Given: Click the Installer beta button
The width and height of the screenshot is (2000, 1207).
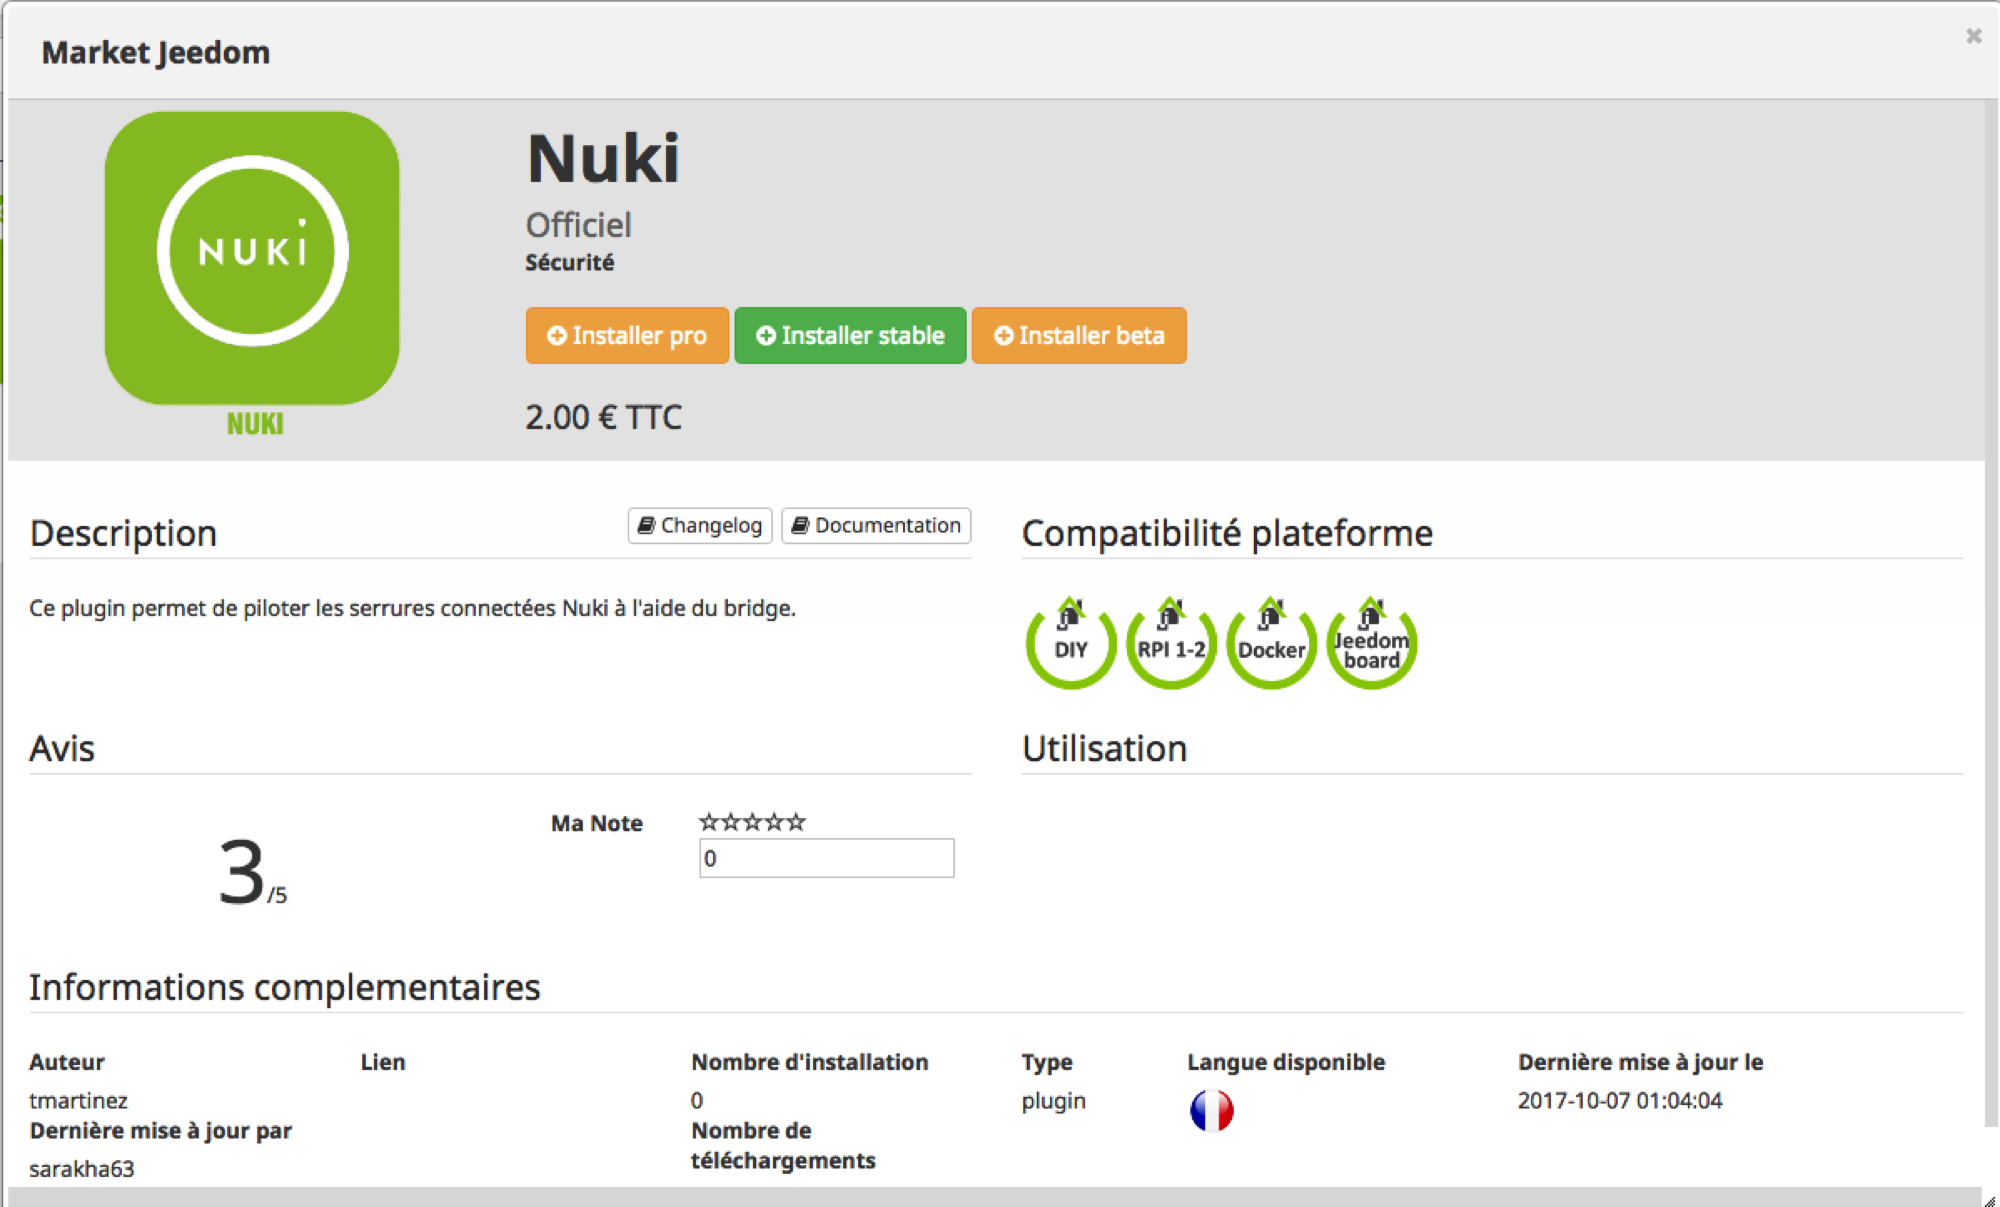Looking at the screenshot, I should click(1079, 336).
